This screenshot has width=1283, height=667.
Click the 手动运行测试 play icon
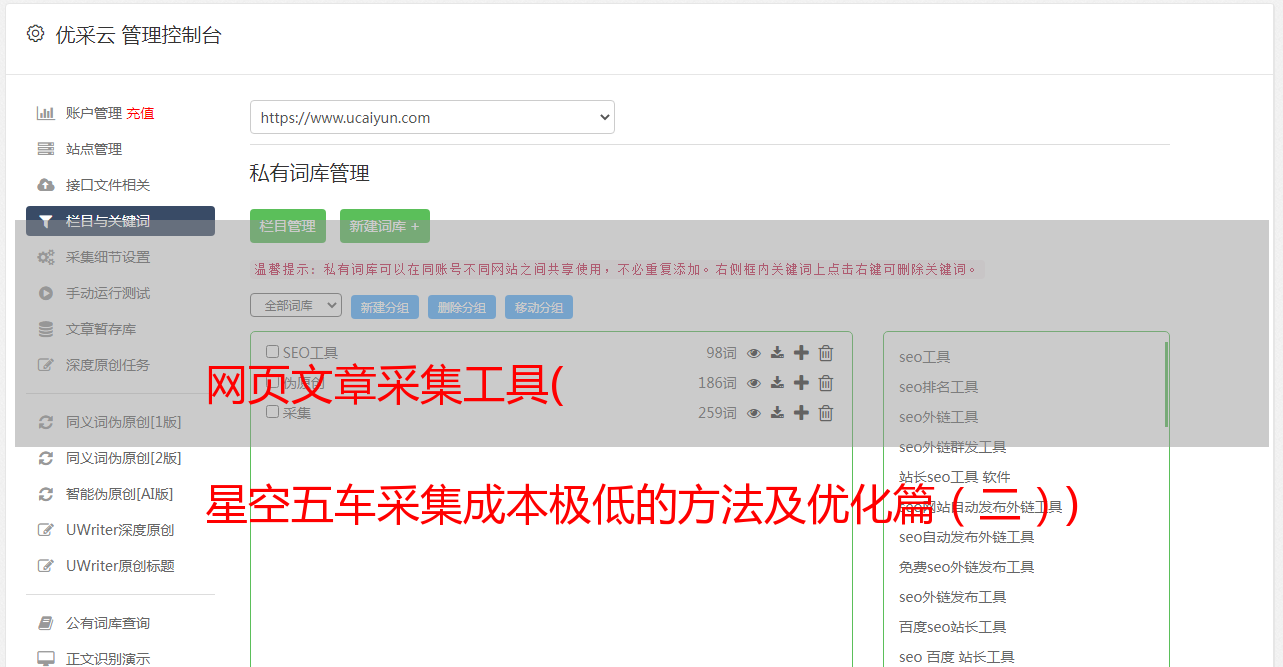point(46,293)
